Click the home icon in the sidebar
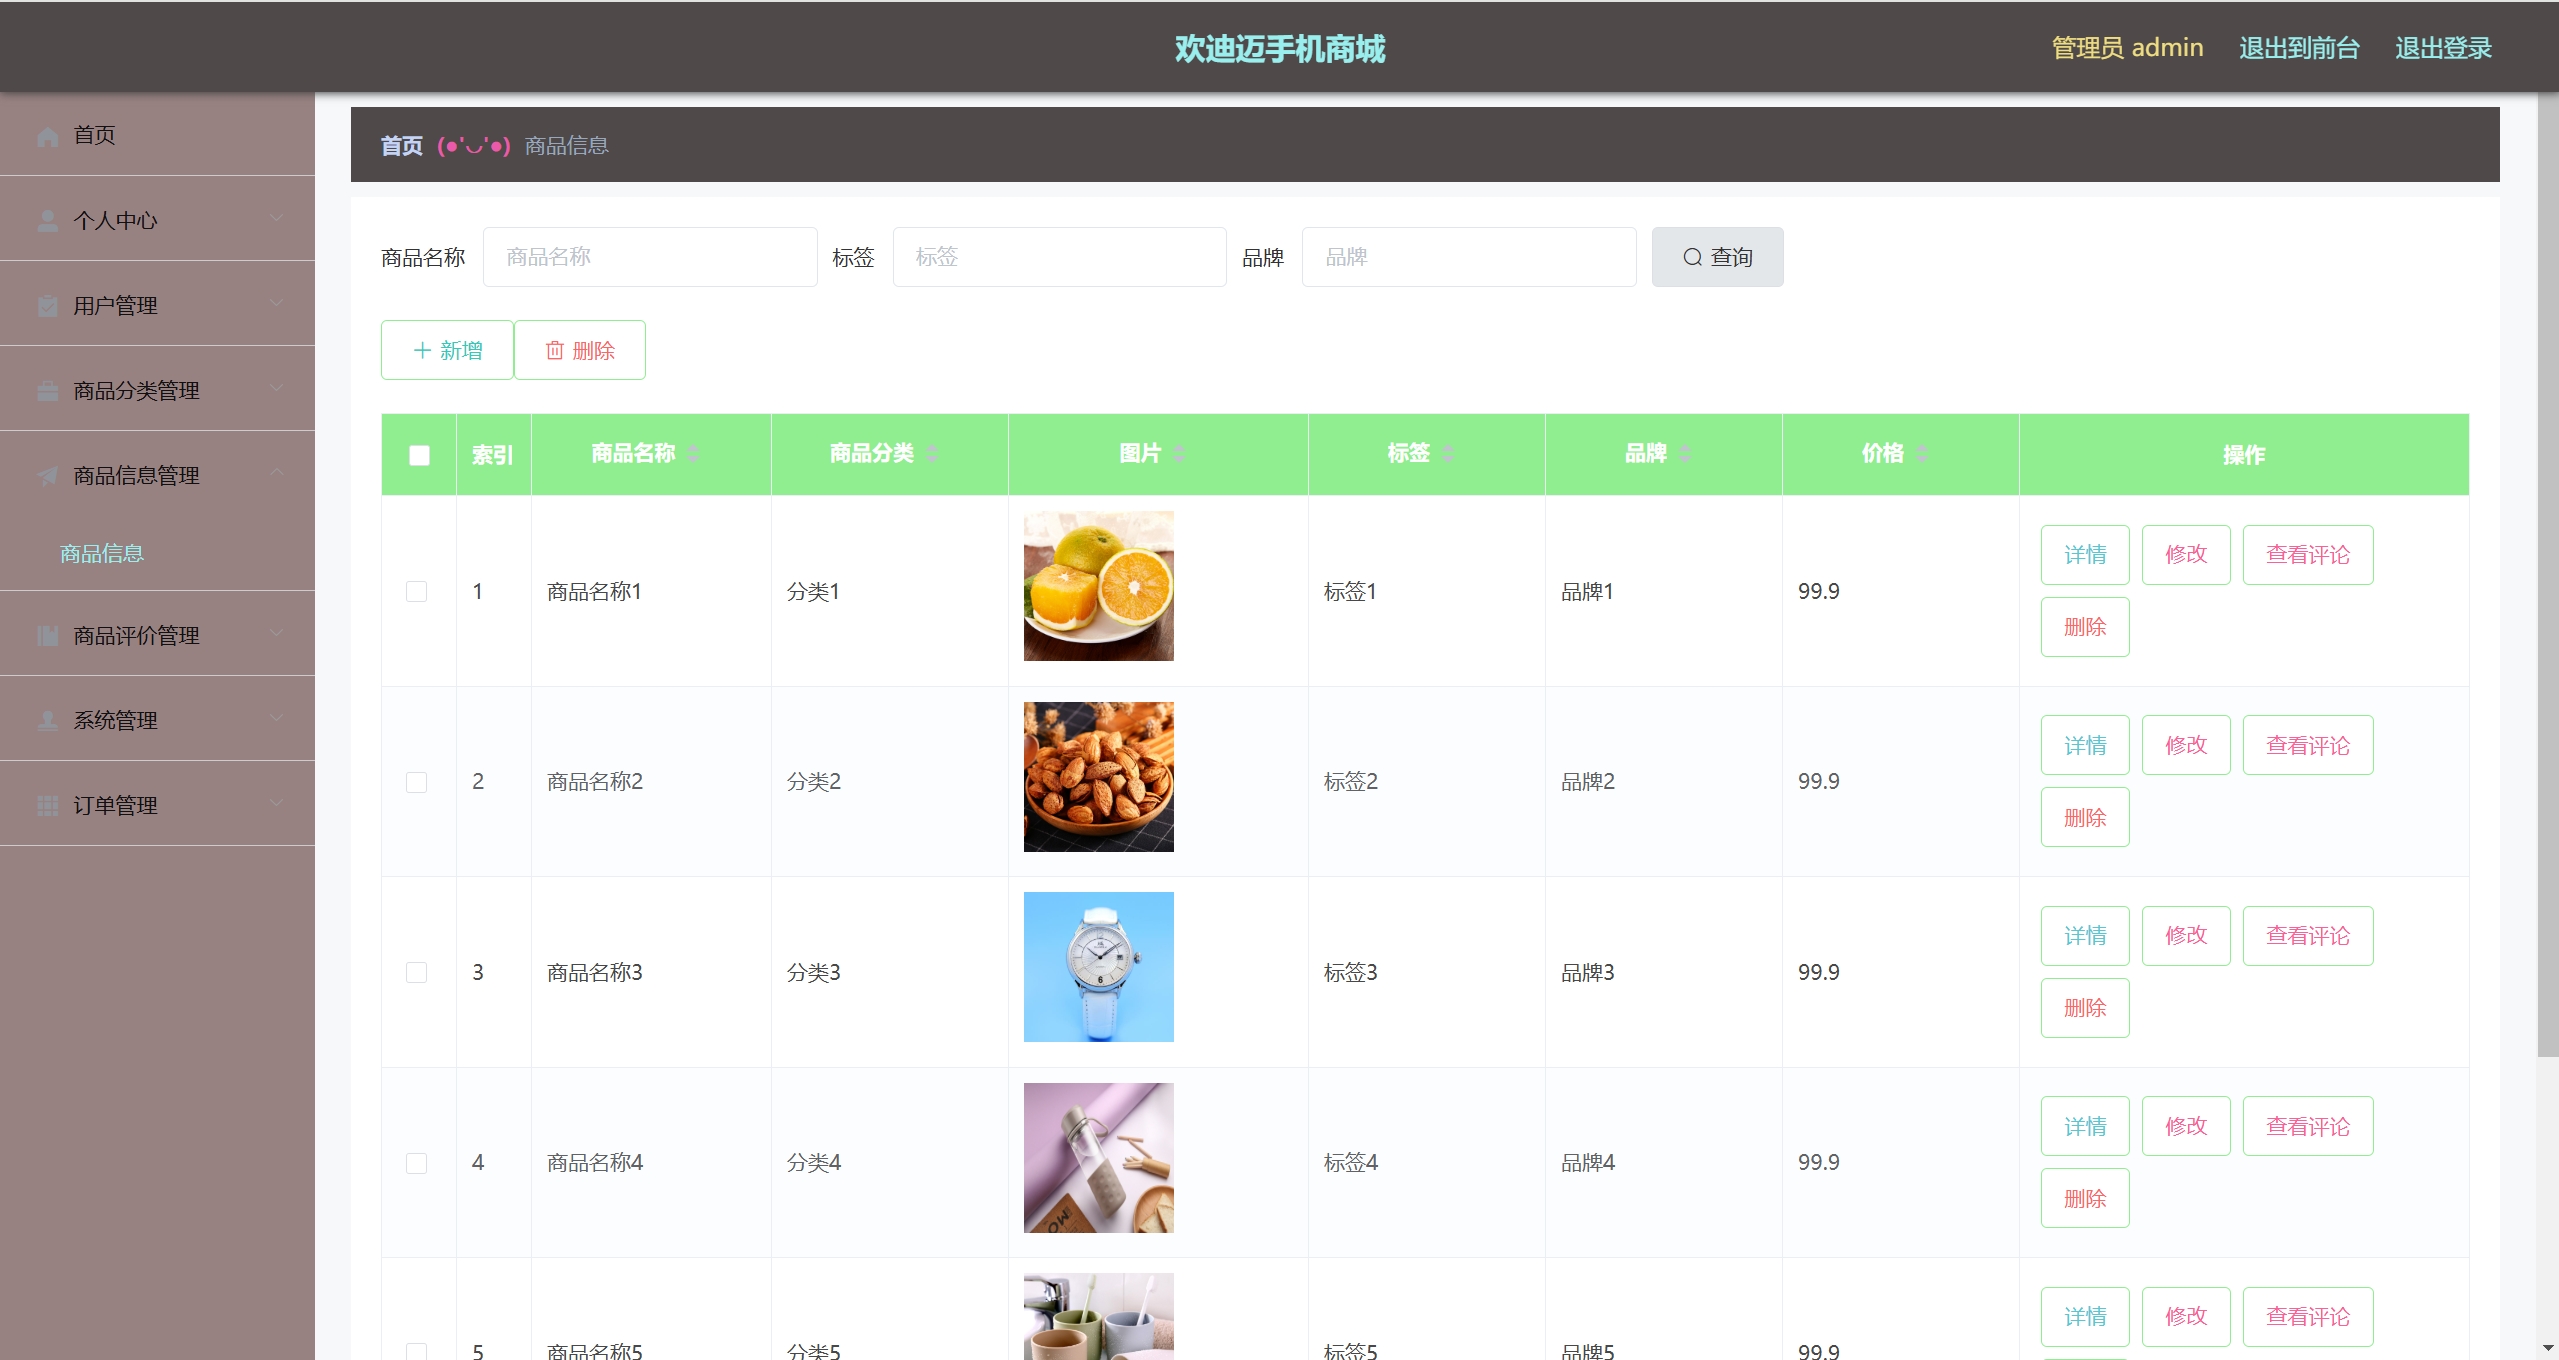 coord(47,136)
